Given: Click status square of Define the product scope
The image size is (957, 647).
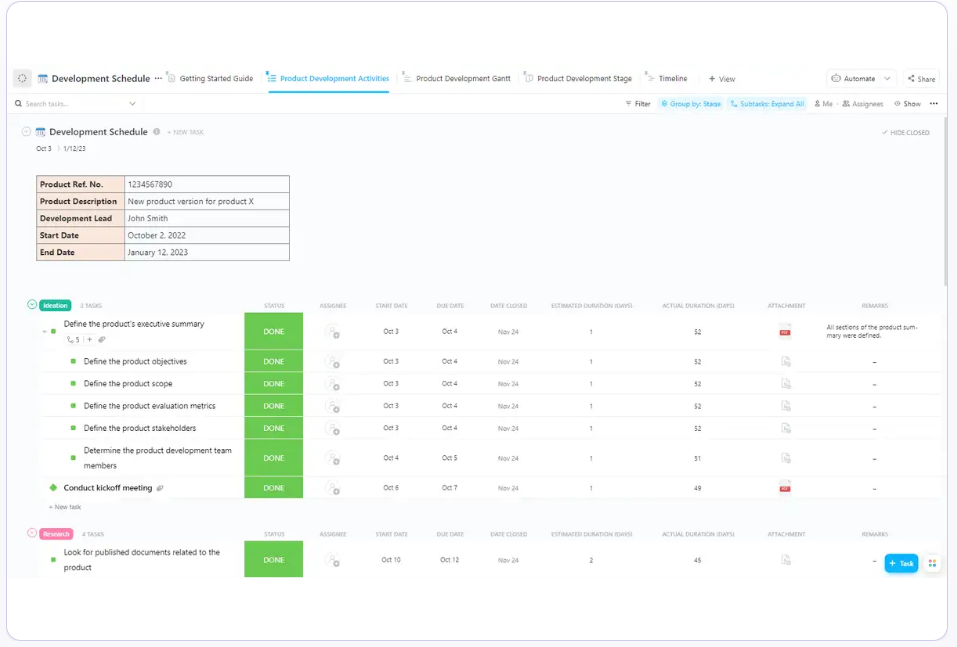Looking at the screenshot, I should tap(73, 383).
